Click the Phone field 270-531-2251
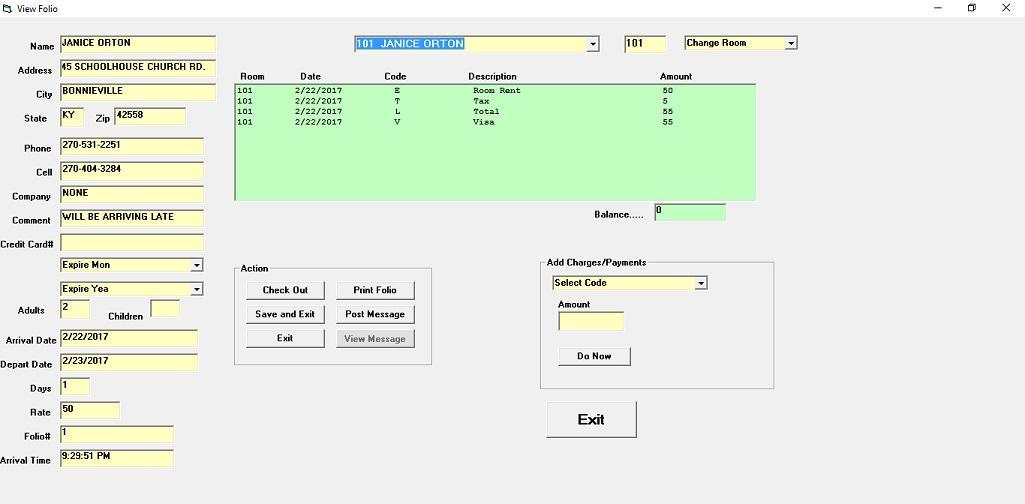 click(x=131, y=146)
